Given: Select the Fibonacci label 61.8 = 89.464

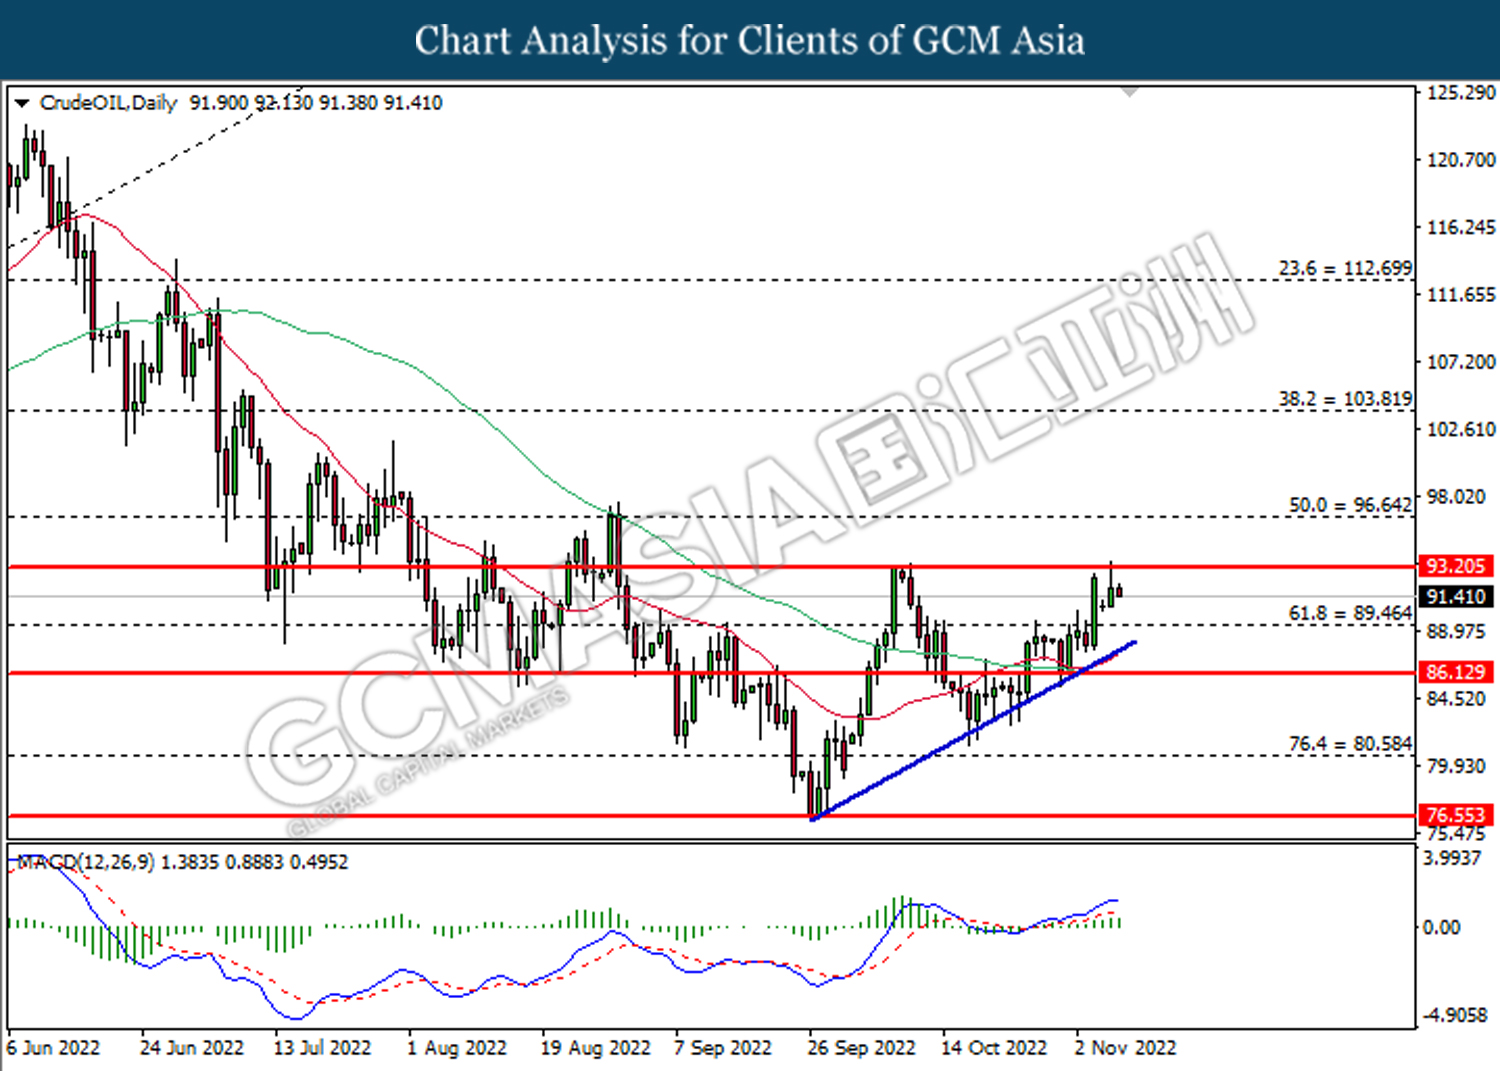Looking at the screenshot, I should [1350, 612].
